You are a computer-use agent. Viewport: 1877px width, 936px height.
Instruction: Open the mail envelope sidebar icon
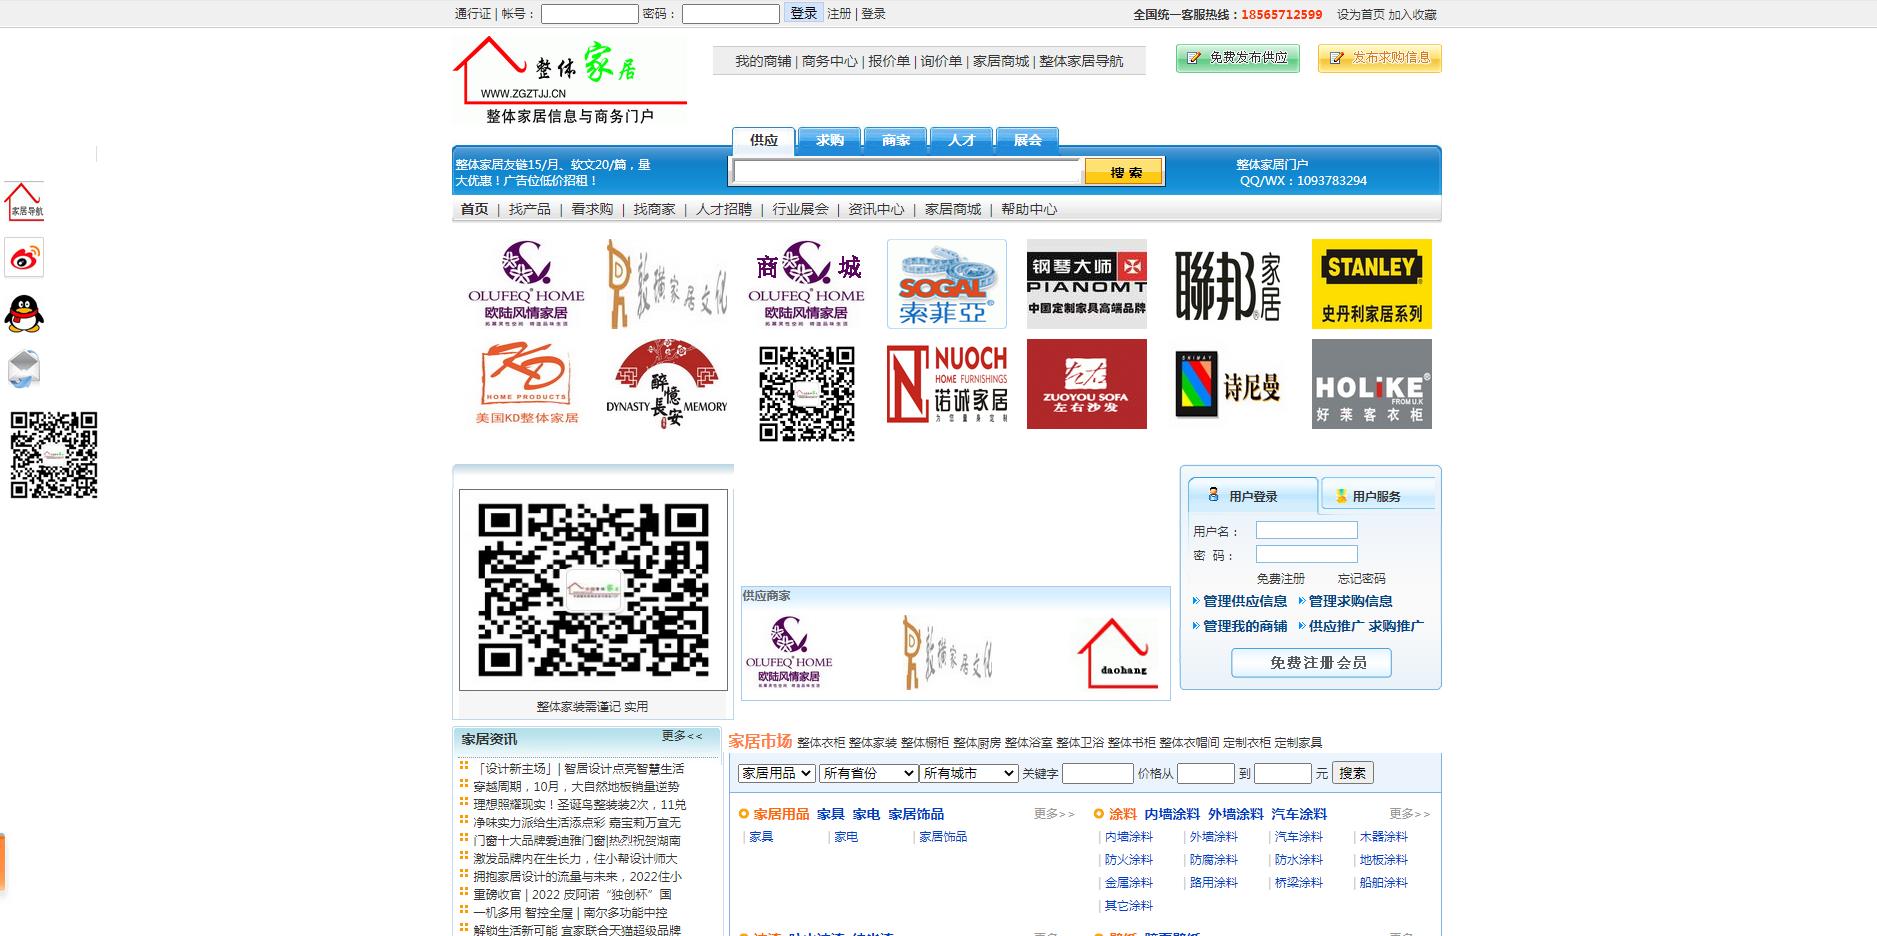coord(24,369)
